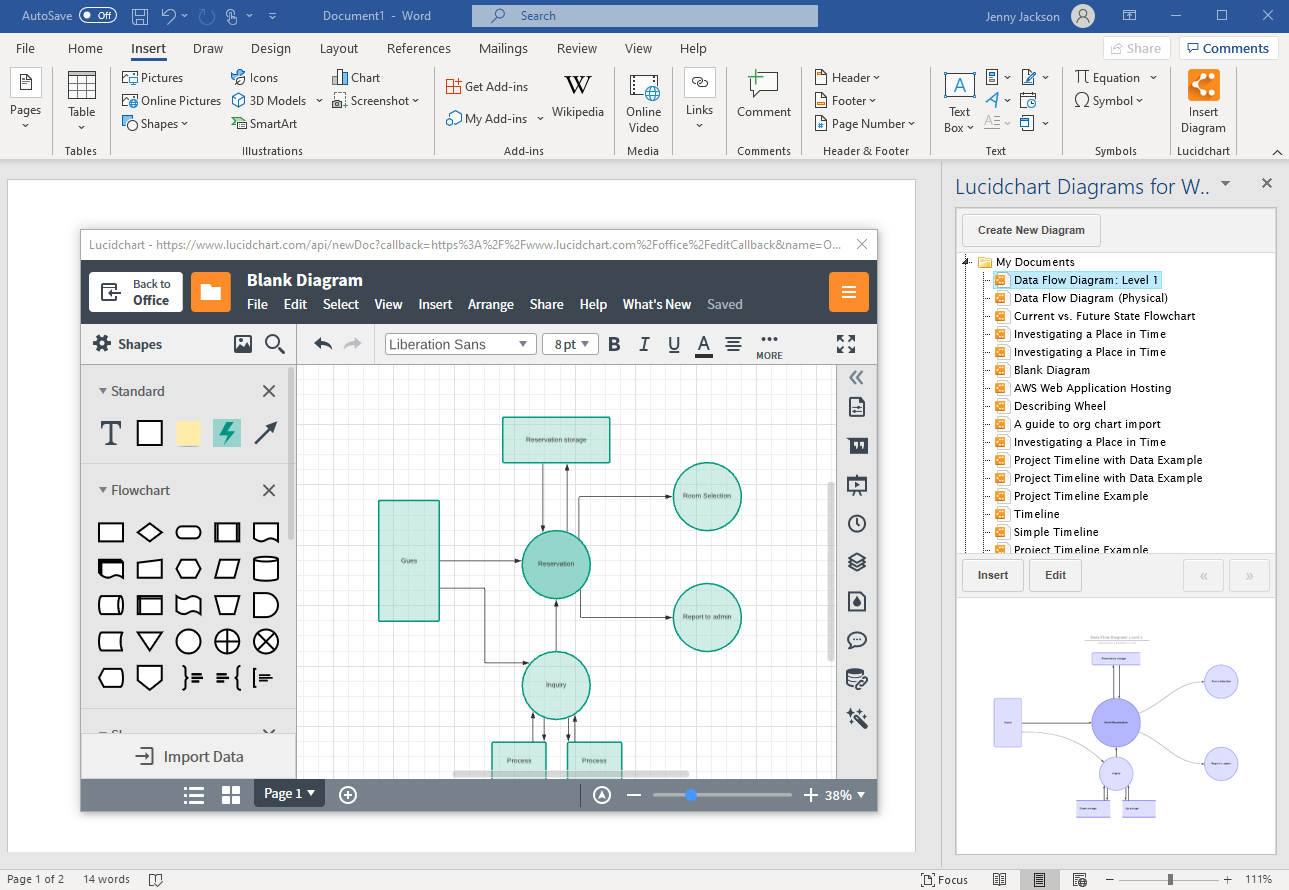Image resolution: width=1289 pixels, height=890 pixels.
Task: Click the data linking database icon
Action: click(856, 679)
